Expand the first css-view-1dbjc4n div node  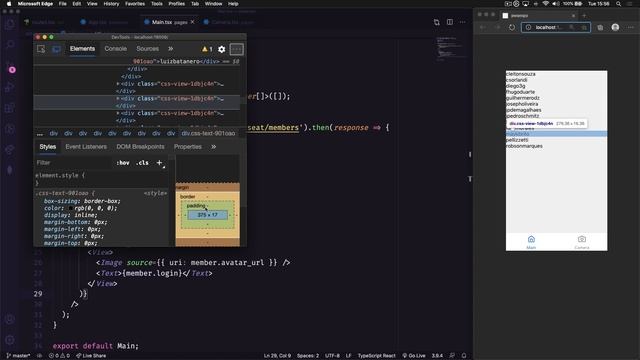click(x=118, y=84)
